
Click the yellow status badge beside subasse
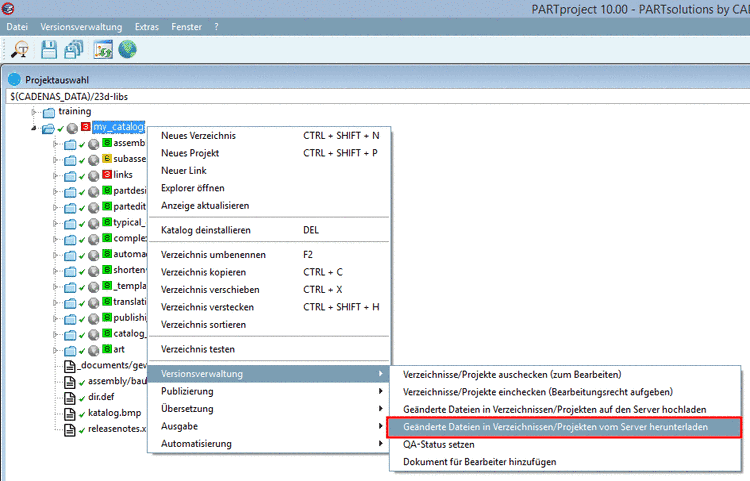pyautogui.click(x=107, y=158)
